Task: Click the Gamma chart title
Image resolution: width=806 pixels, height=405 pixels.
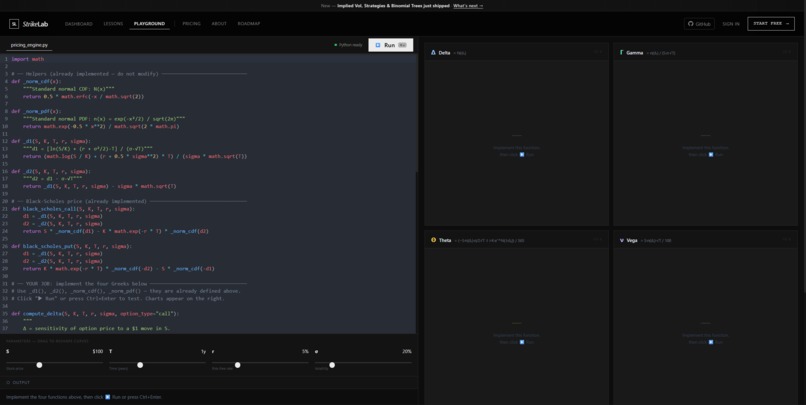Action: point(635,53)
